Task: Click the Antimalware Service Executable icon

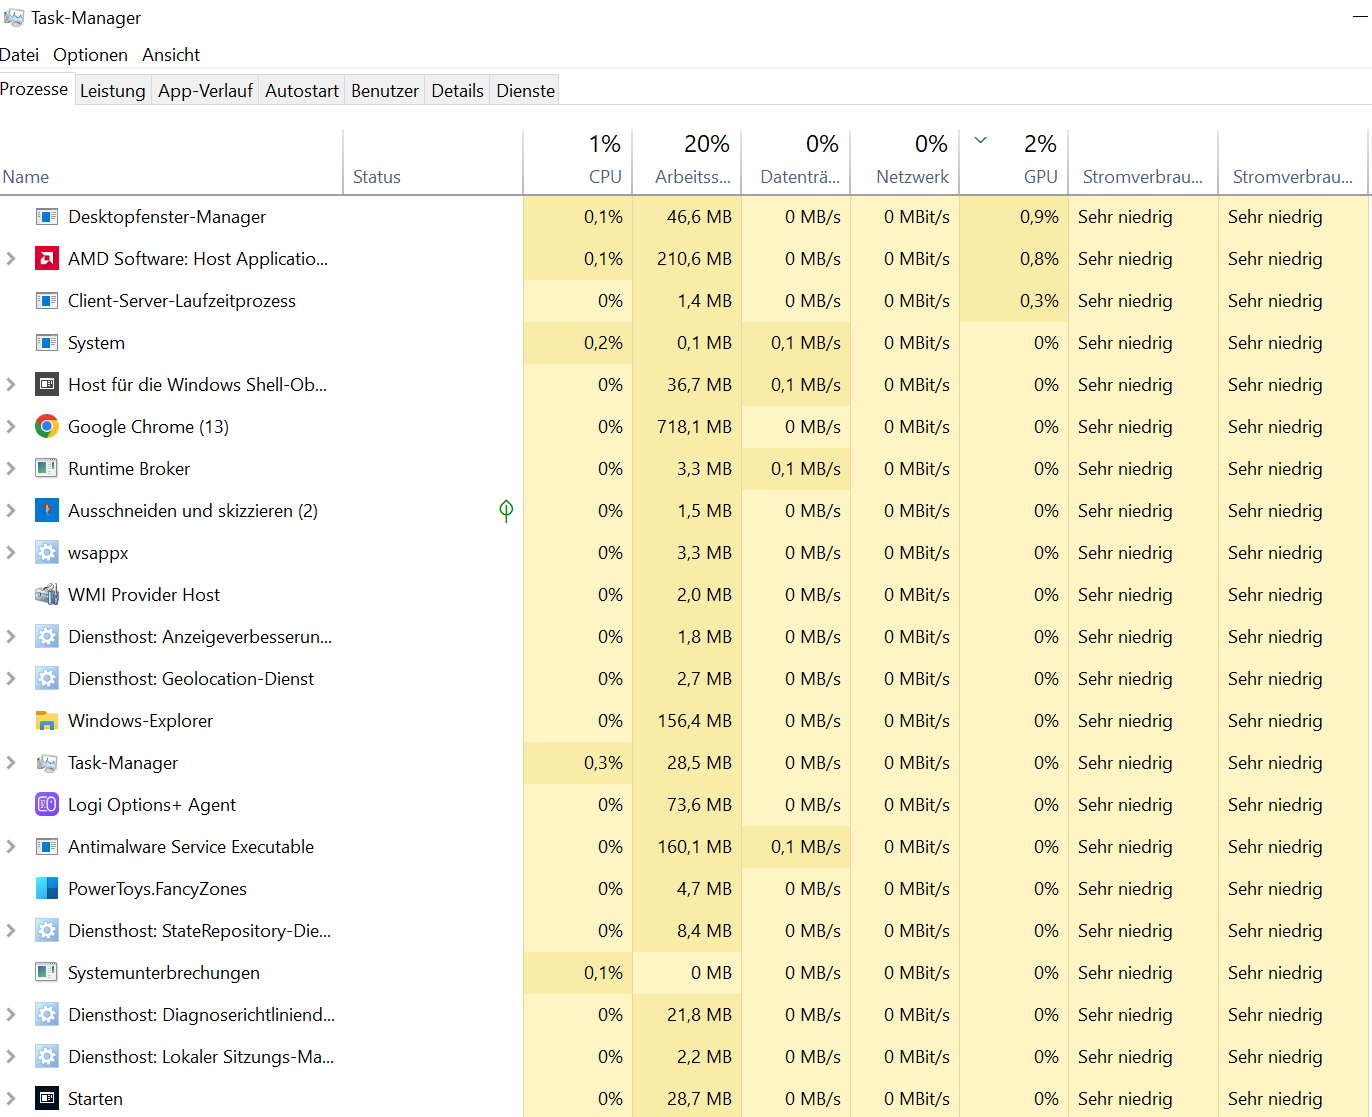Action: 46,846
